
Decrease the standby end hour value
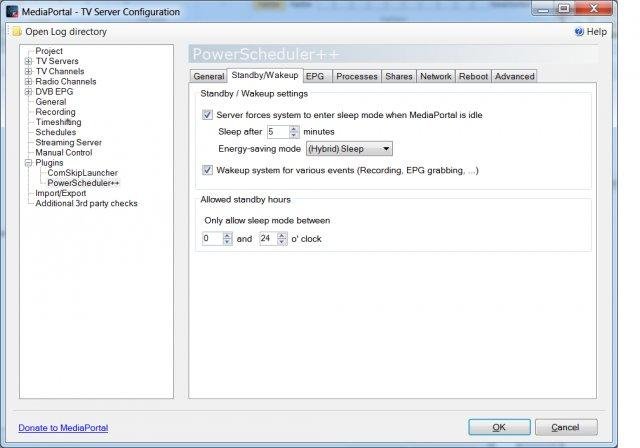pyautogui.click(x=282, y=242)
